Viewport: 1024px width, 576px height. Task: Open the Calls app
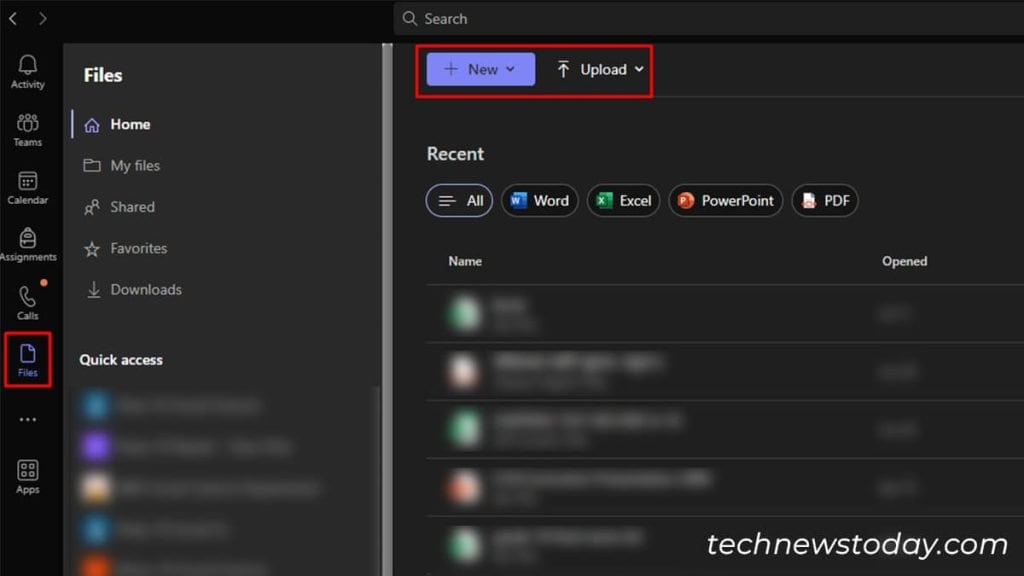pos(27,300)
